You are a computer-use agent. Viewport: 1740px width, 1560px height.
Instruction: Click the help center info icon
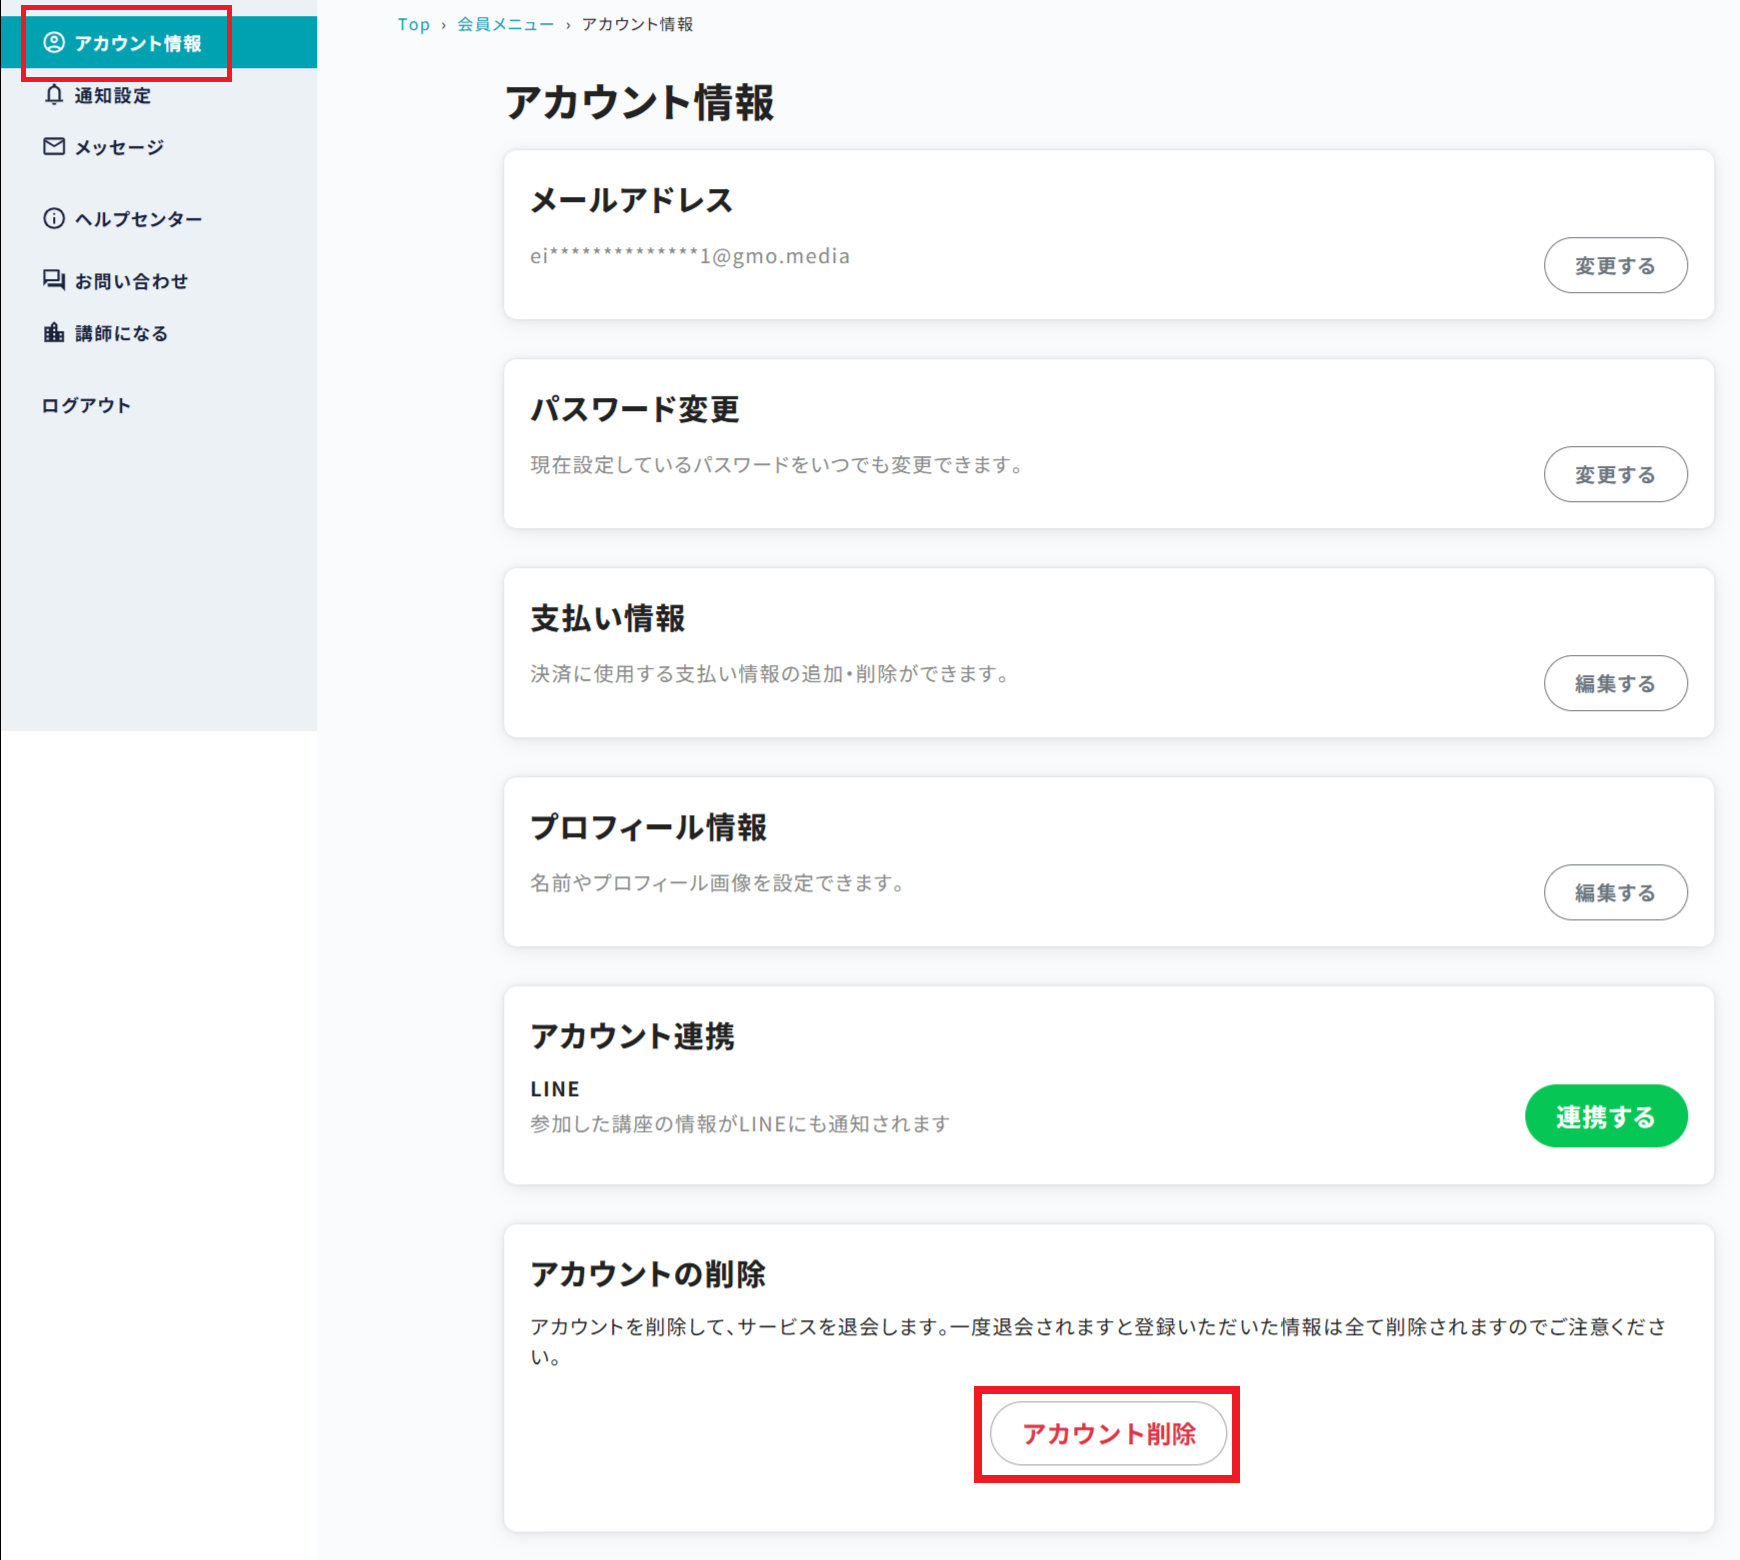coord(54,219)
